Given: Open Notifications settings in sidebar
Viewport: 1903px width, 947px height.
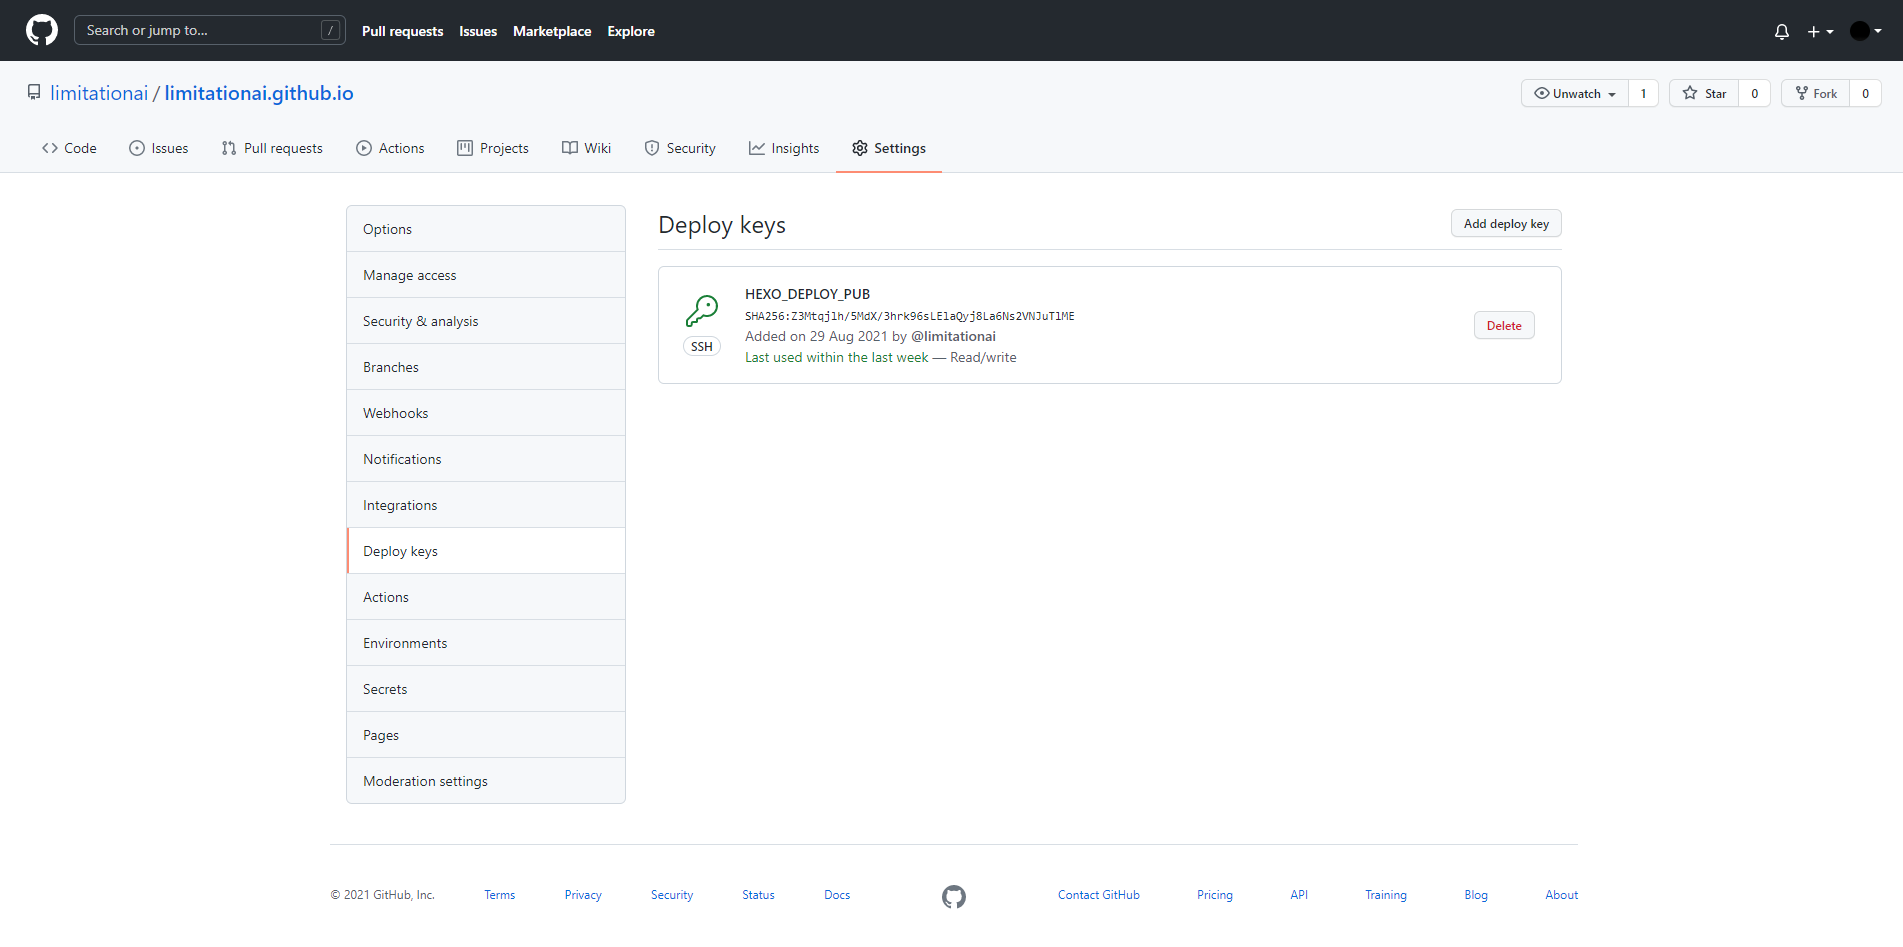Looking at the screenshot, I should coord(486,459).
